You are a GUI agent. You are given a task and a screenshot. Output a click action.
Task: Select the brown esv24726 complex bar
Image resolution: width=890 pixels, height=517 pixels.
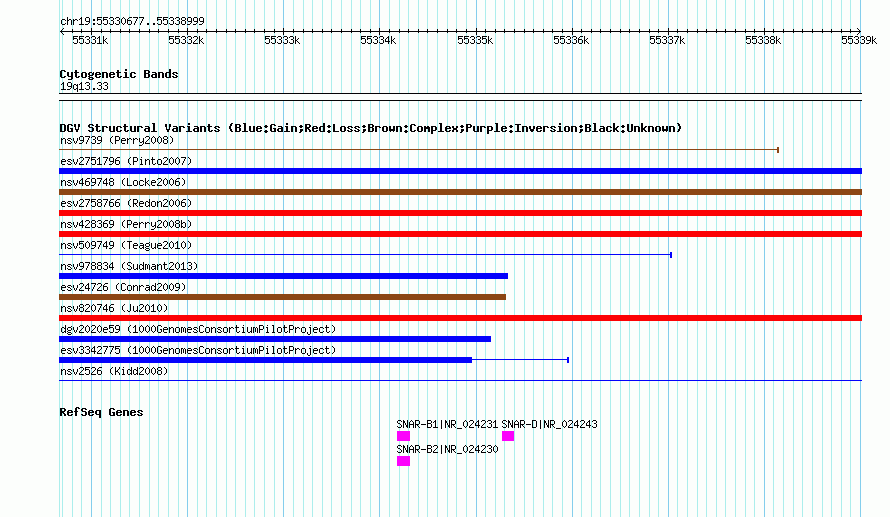282,297
